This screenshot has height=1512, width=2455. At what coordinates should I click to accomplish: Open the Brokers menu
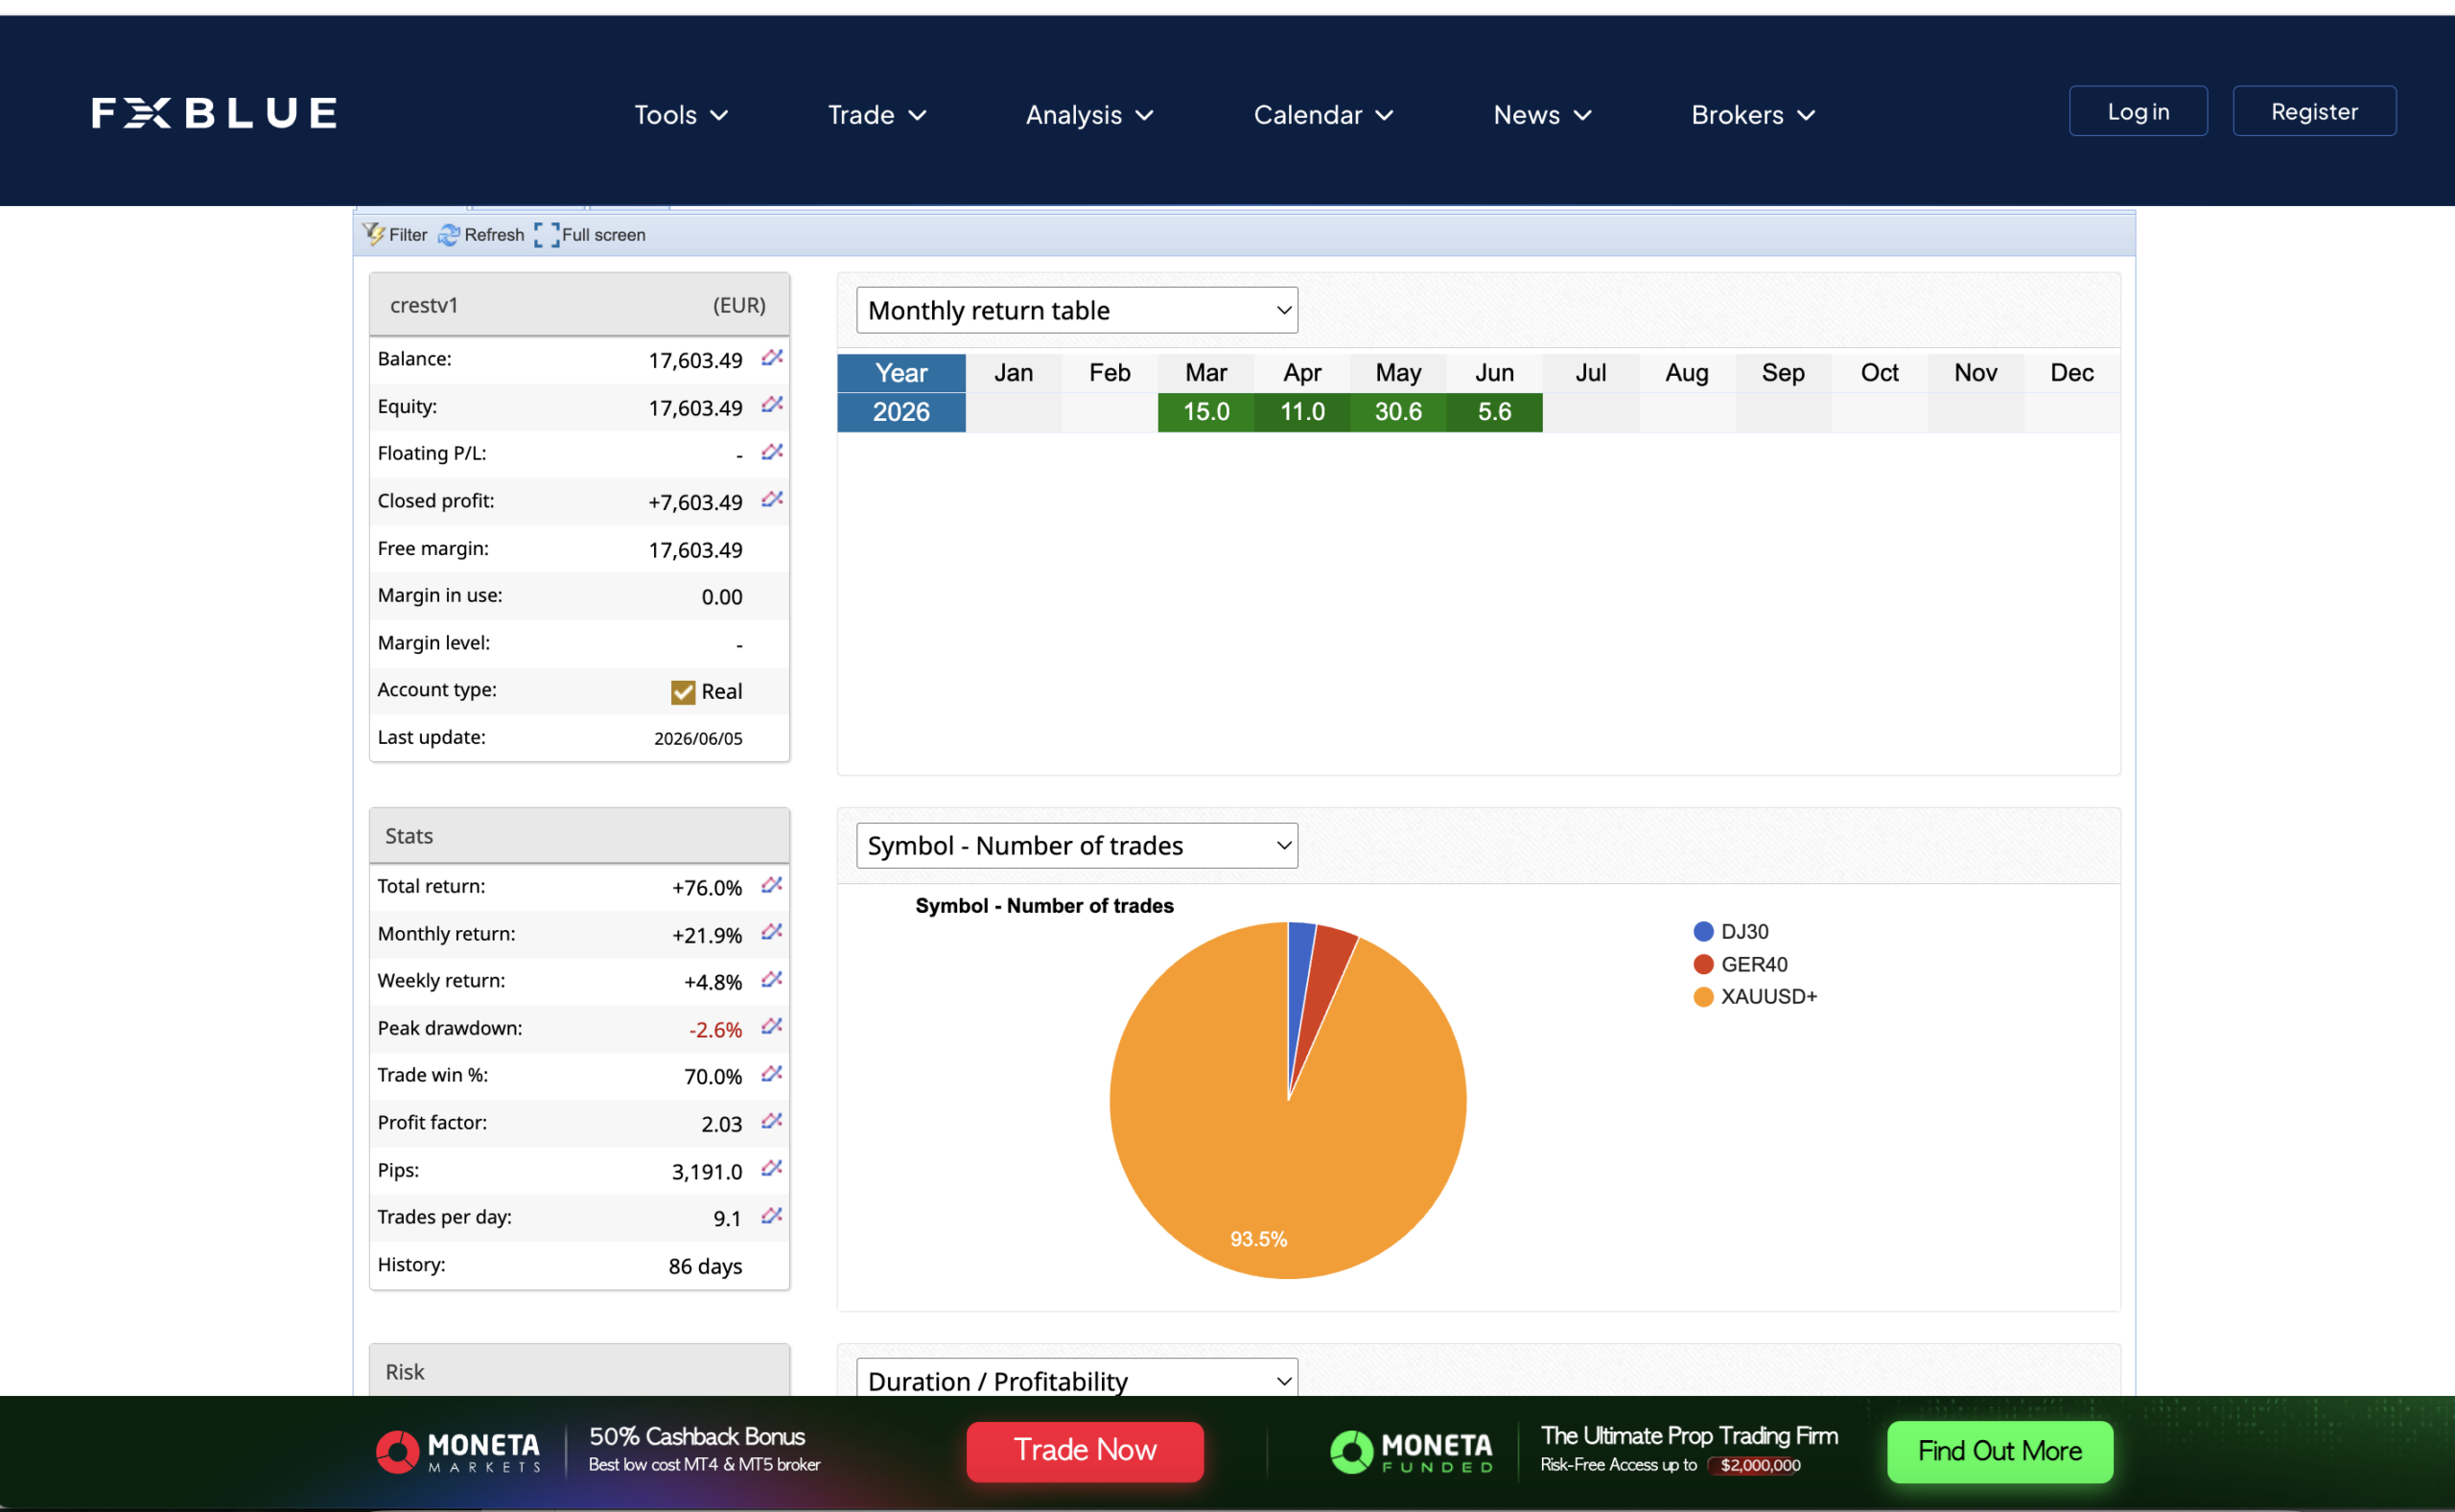1753,115
